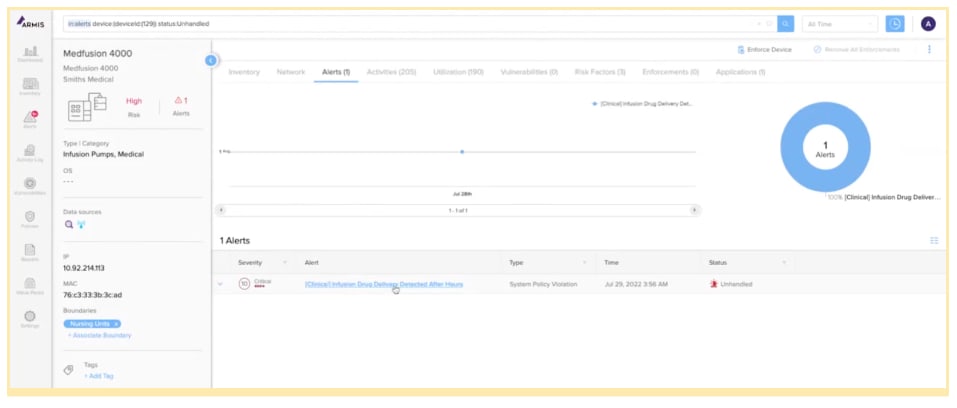This screenshot has width=957, height=408.
Task: Collapse the device details panel arrow
Action: point(211,60)
